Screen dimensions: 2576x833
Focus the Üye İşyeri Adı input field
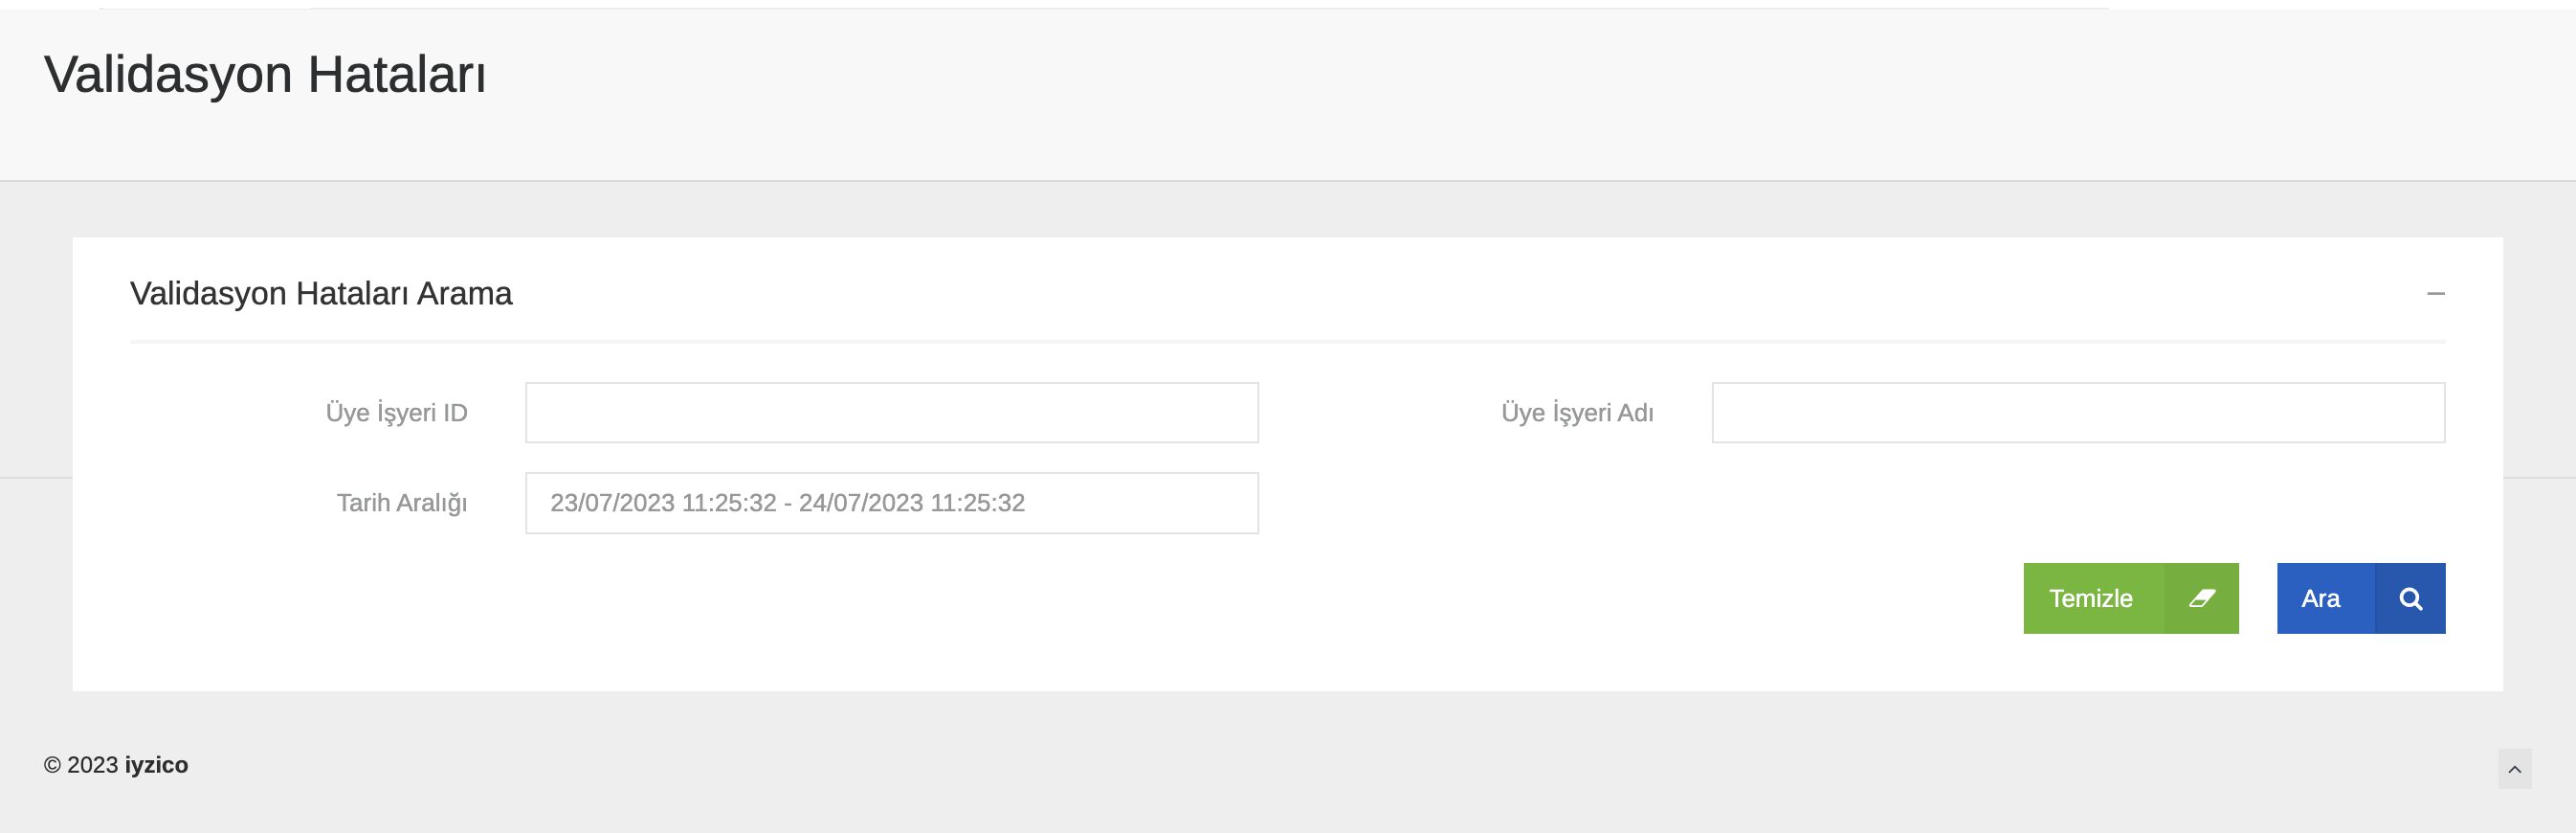click(2077, 412)
